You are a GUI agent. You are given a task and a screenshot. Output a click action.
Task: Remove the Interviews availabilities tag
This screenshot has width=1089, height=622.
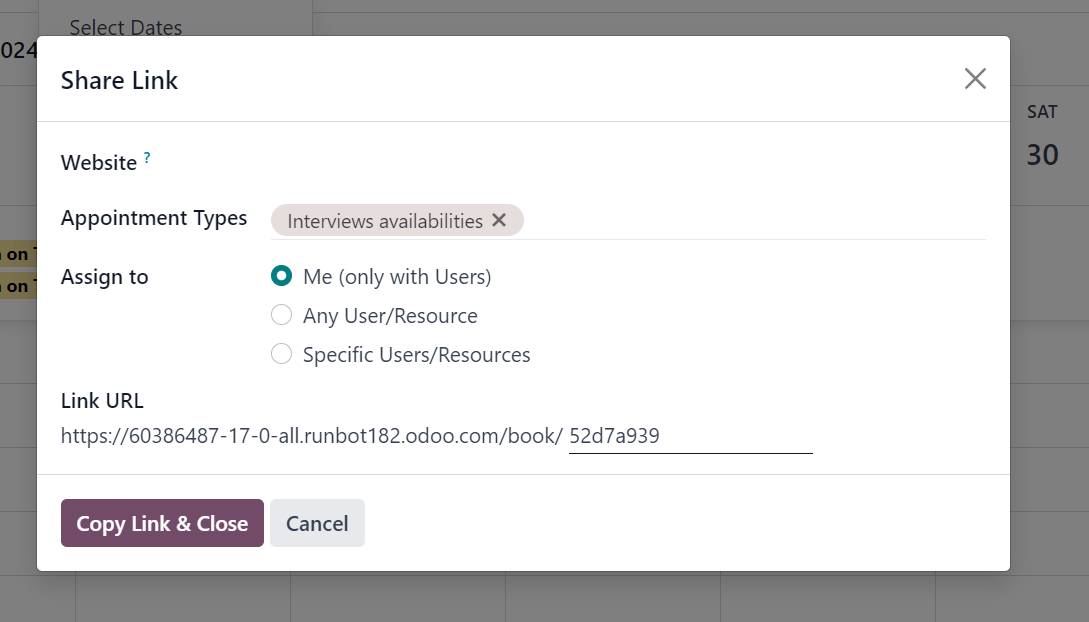click(x=499, y=220)
